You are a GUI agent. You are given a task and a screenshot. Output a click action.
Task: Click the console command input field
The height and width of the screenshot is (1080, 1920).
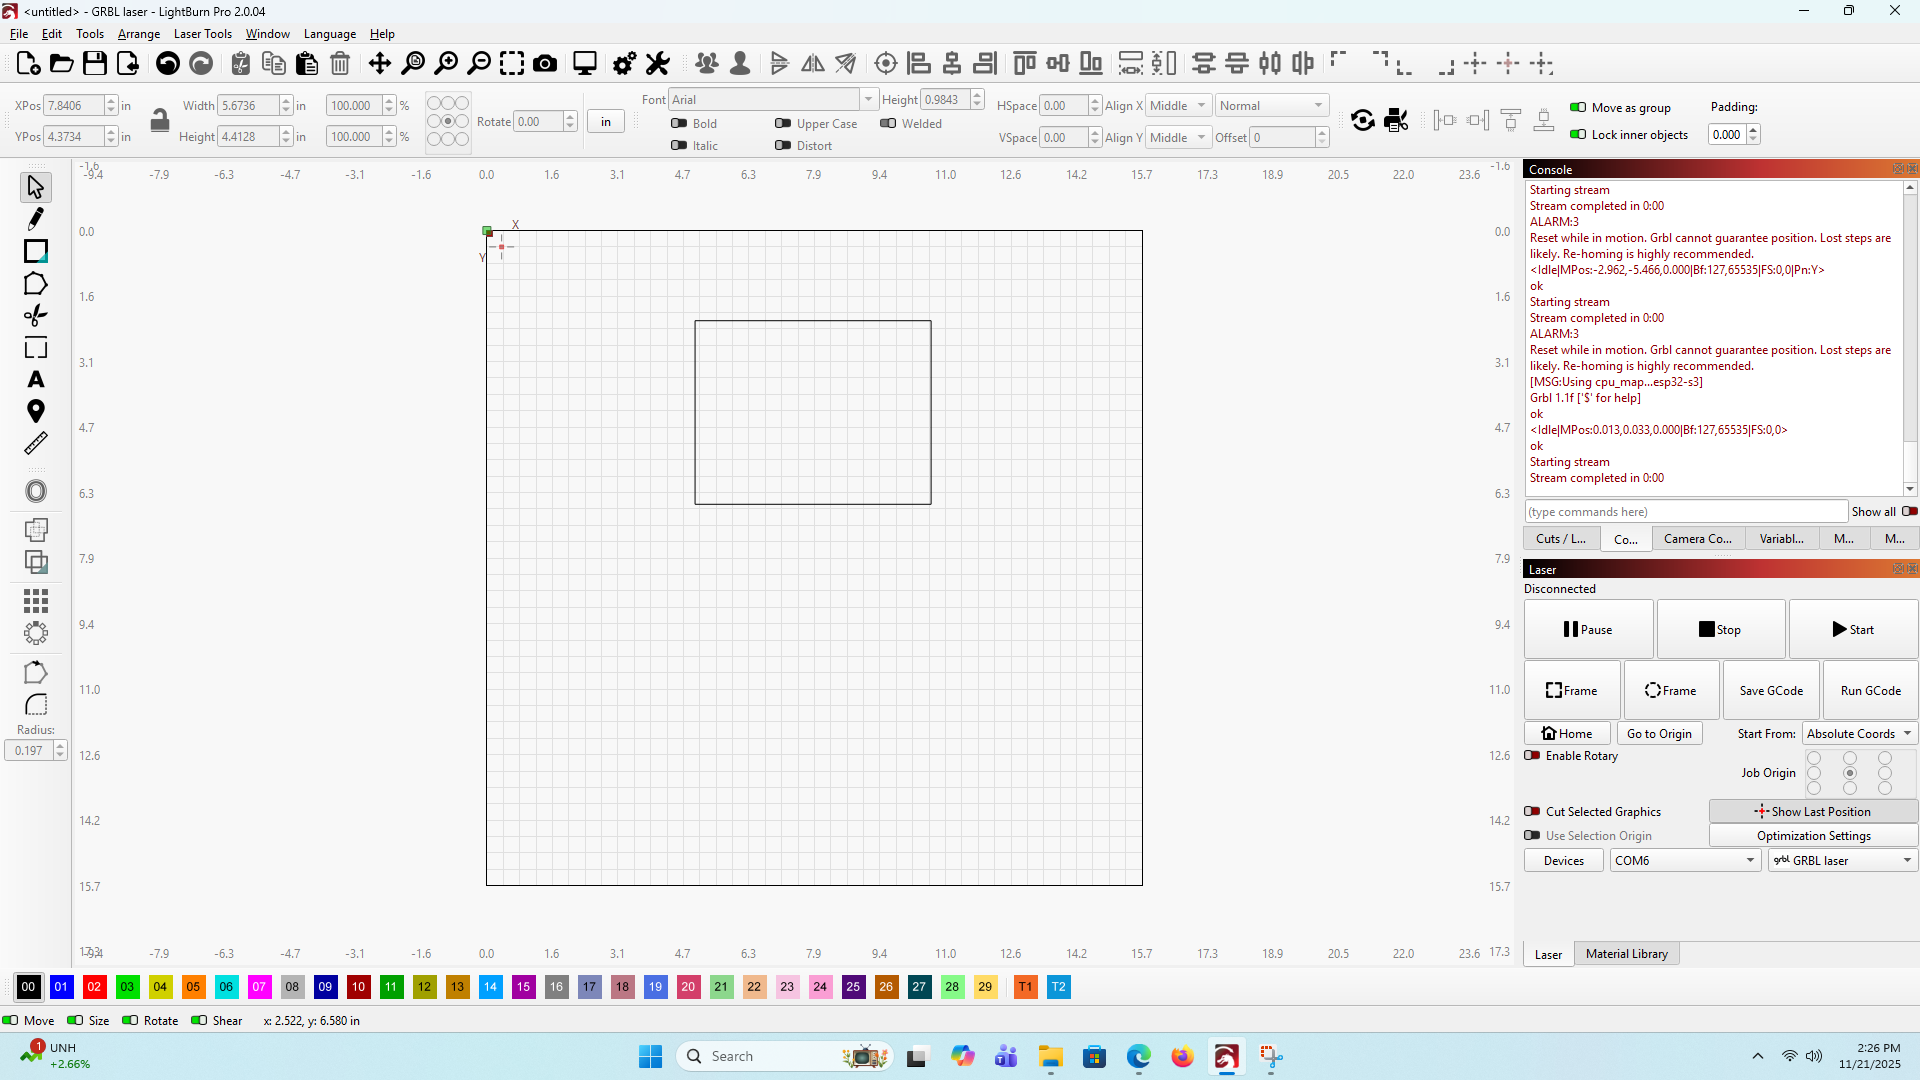1685,512
